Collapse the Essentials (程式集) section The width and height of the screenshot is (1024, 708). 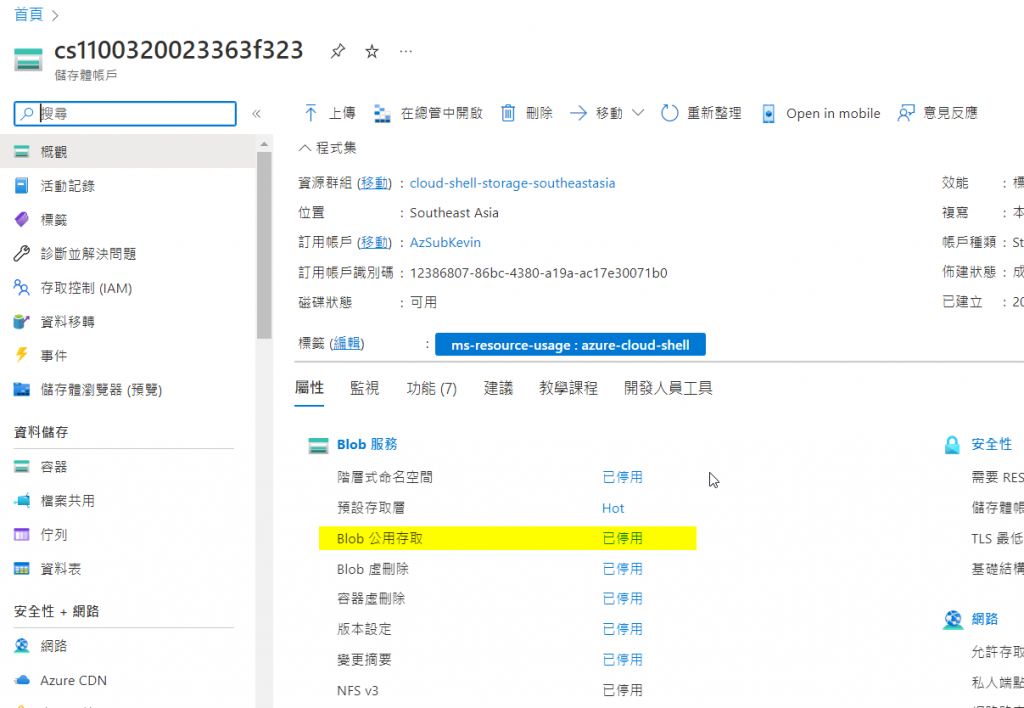click(327, 148)
